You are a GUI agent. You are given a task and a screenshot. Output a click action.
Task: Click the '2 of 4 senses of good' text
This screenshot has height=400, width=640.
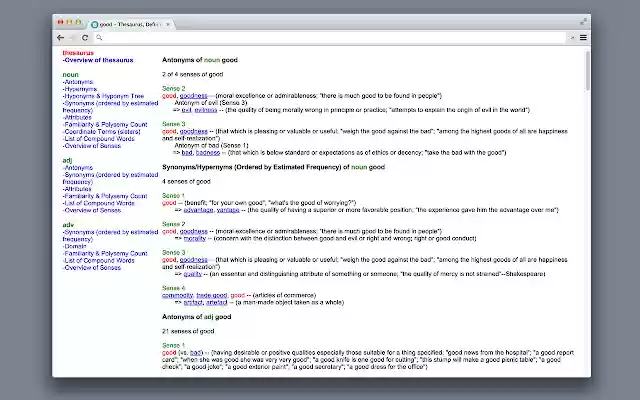tap(193, 74)
